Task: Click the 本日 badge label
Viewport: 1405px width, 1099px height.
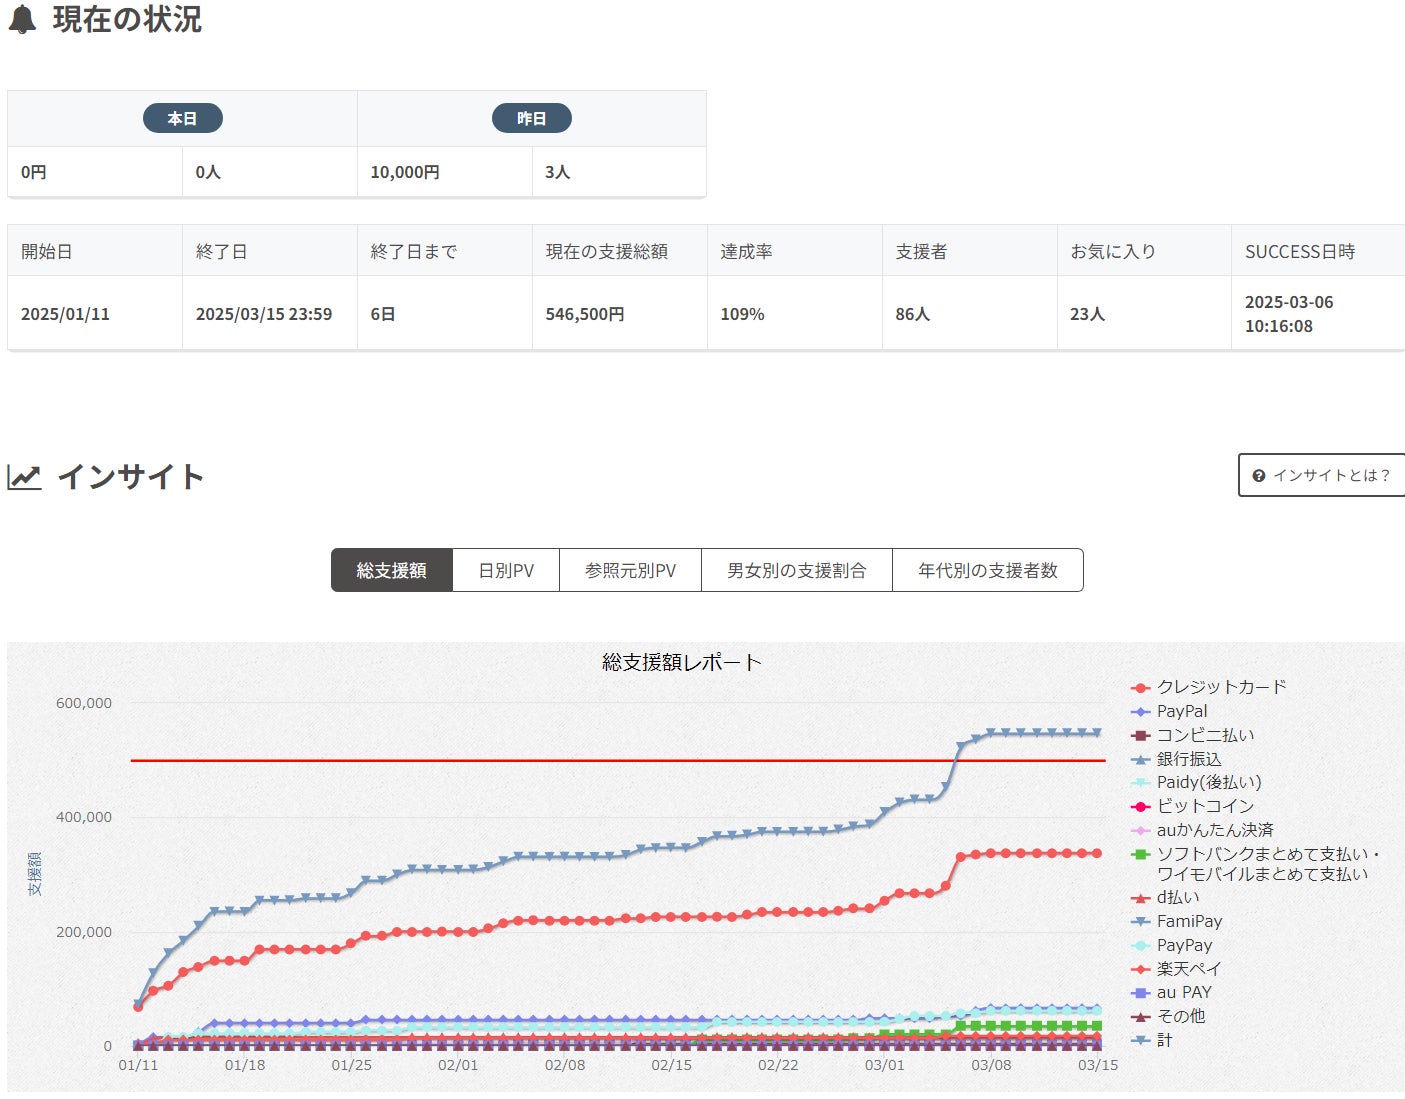Action: pyautogui.click(x=182, y=118)
